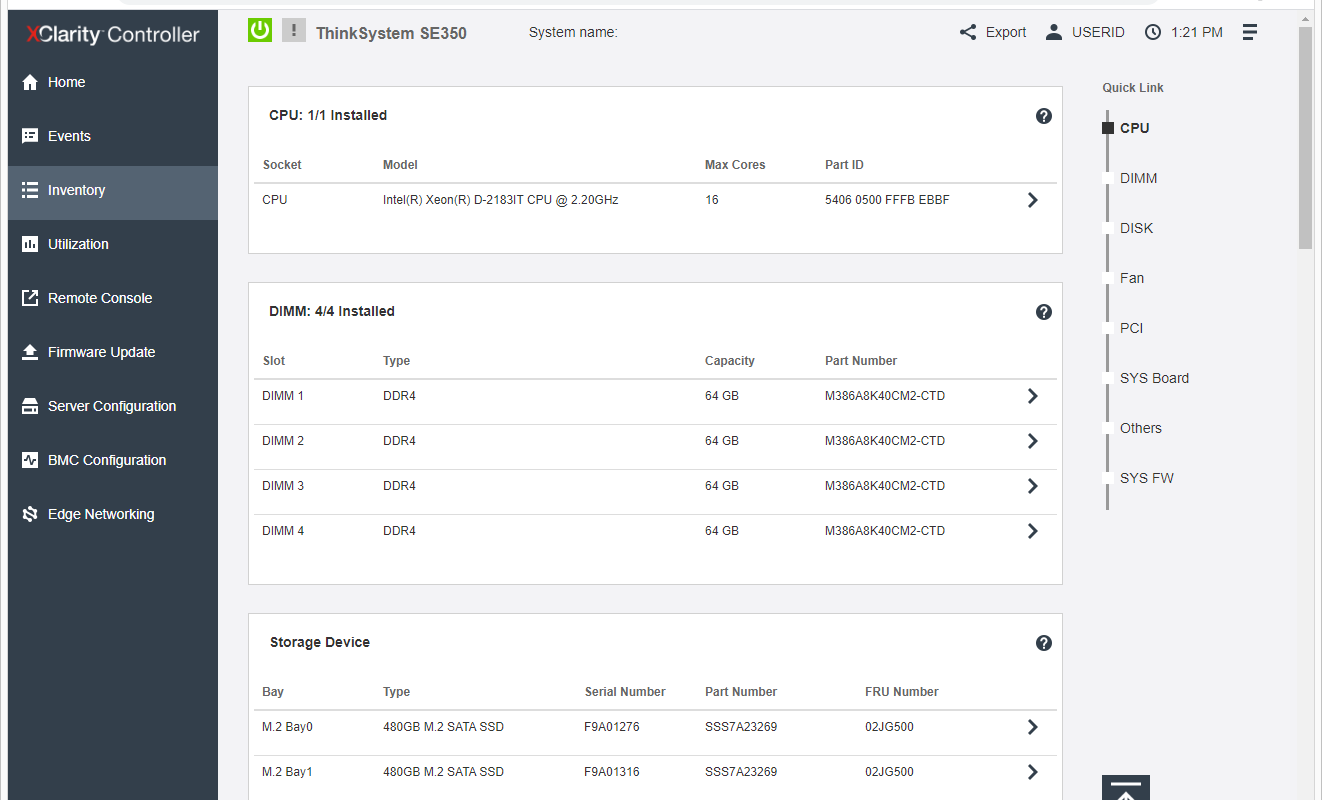The width and height of the screenshot is (1322, 800).
Task: Jump to DIMM quick link
Action: point(1138,178)
